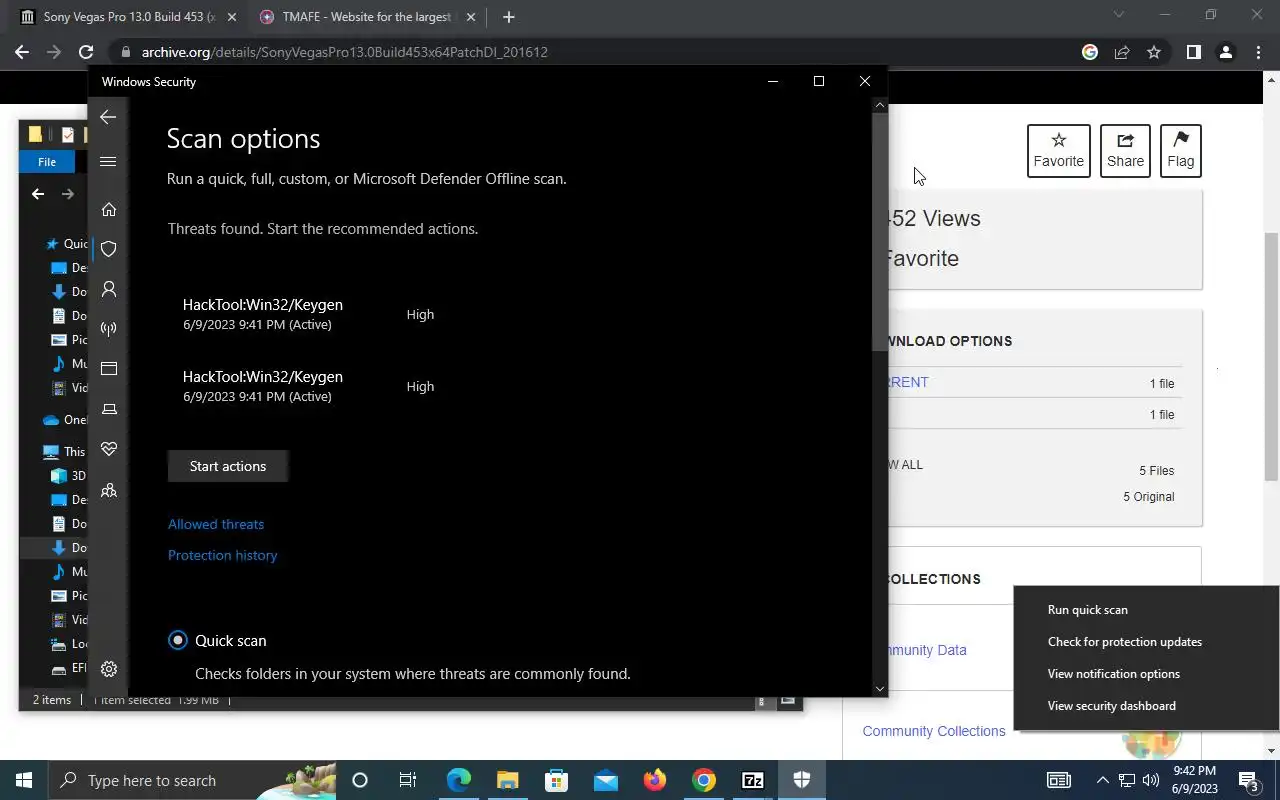Open Community Collections link
This screenshot has height=800, width=1280.
point(933,731)
